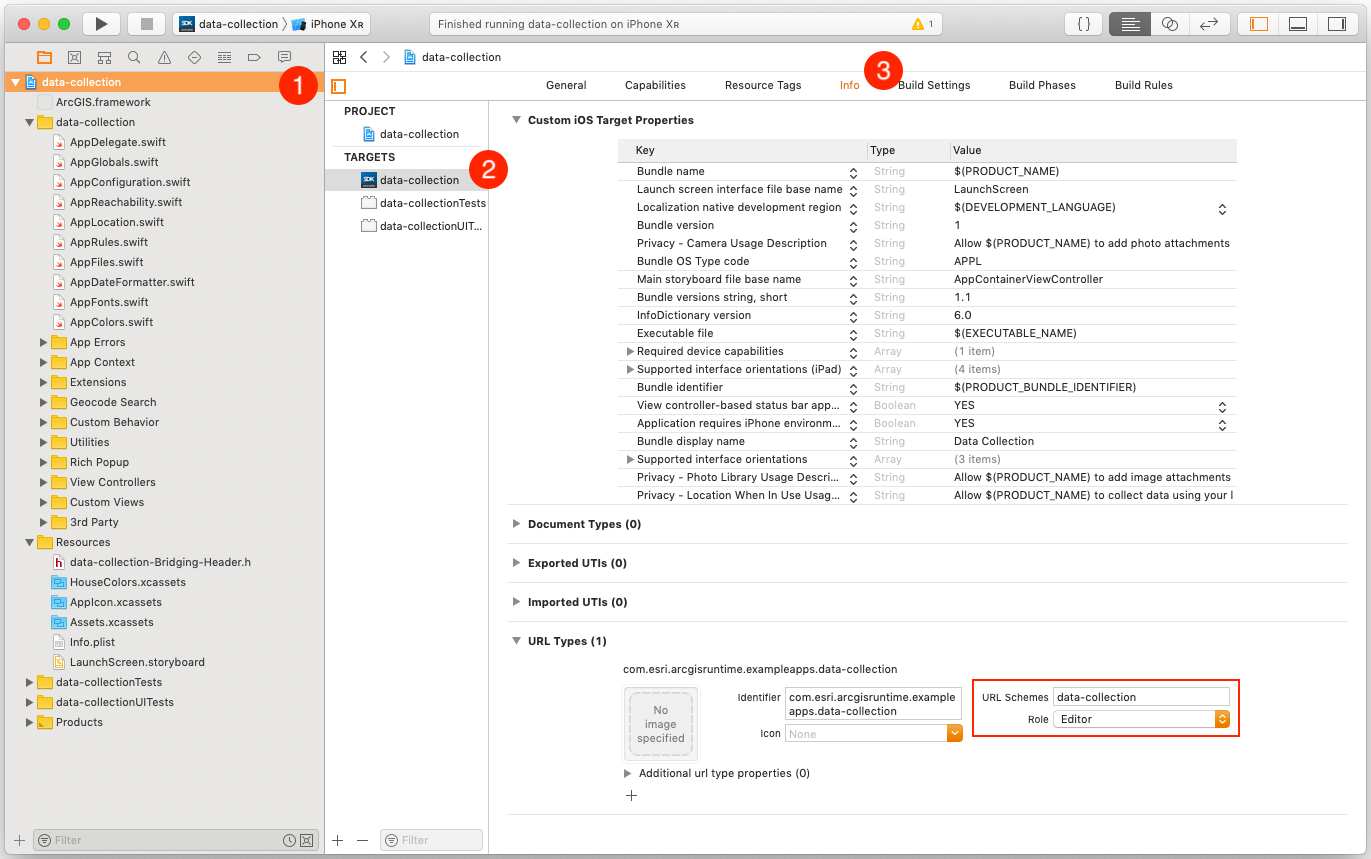
Task: Show only source-controlled files filter
Action: point(306,840)
